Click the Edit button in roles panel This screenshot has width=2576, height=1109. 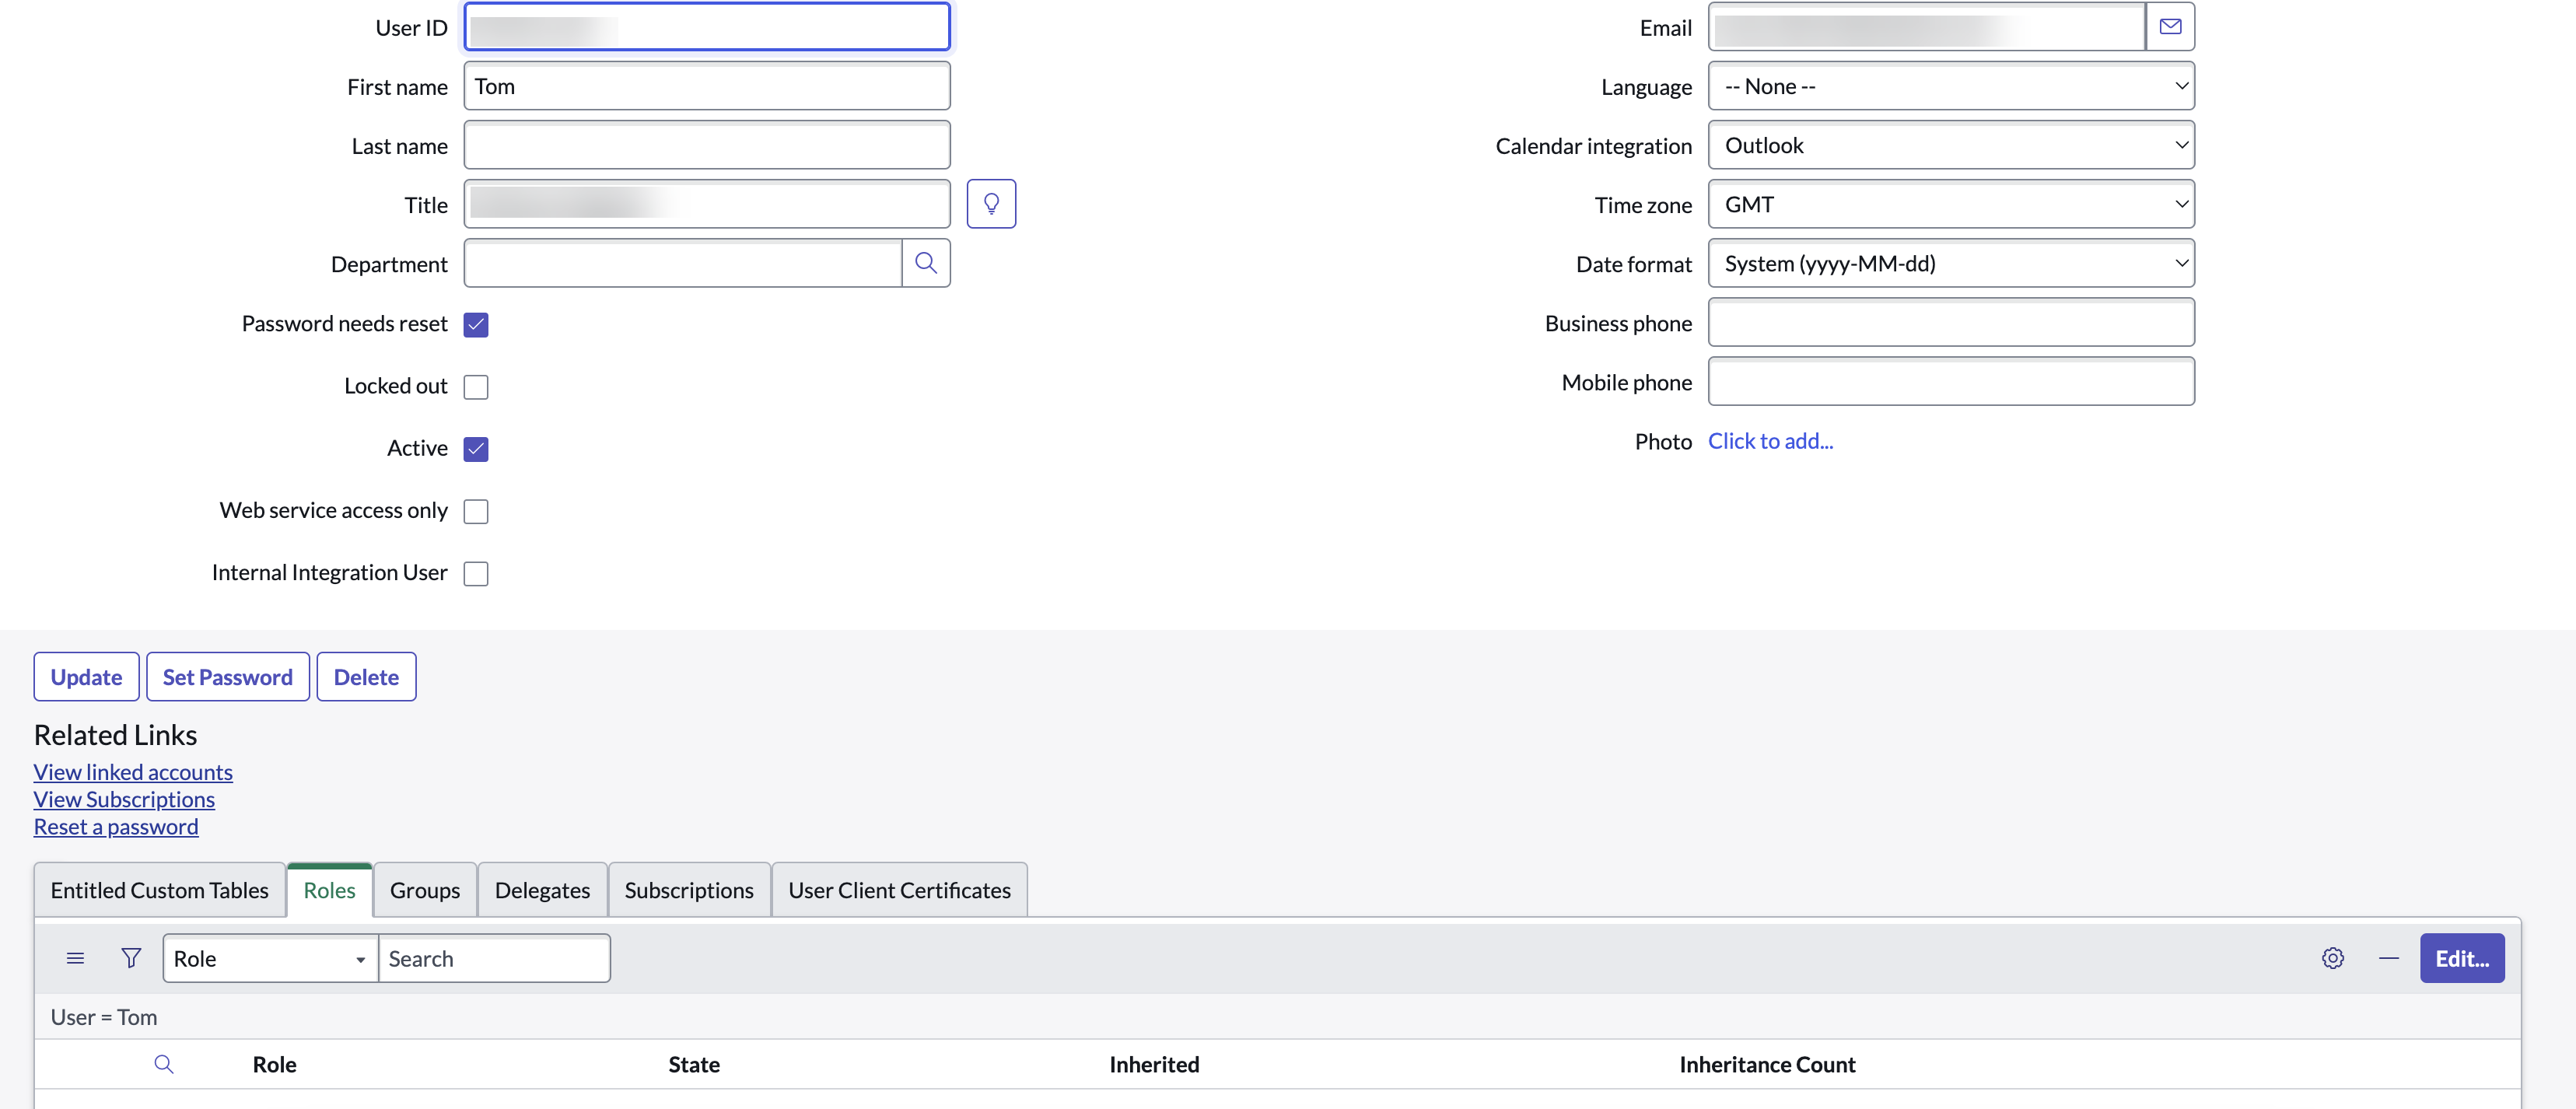[x=2461, y=958]
